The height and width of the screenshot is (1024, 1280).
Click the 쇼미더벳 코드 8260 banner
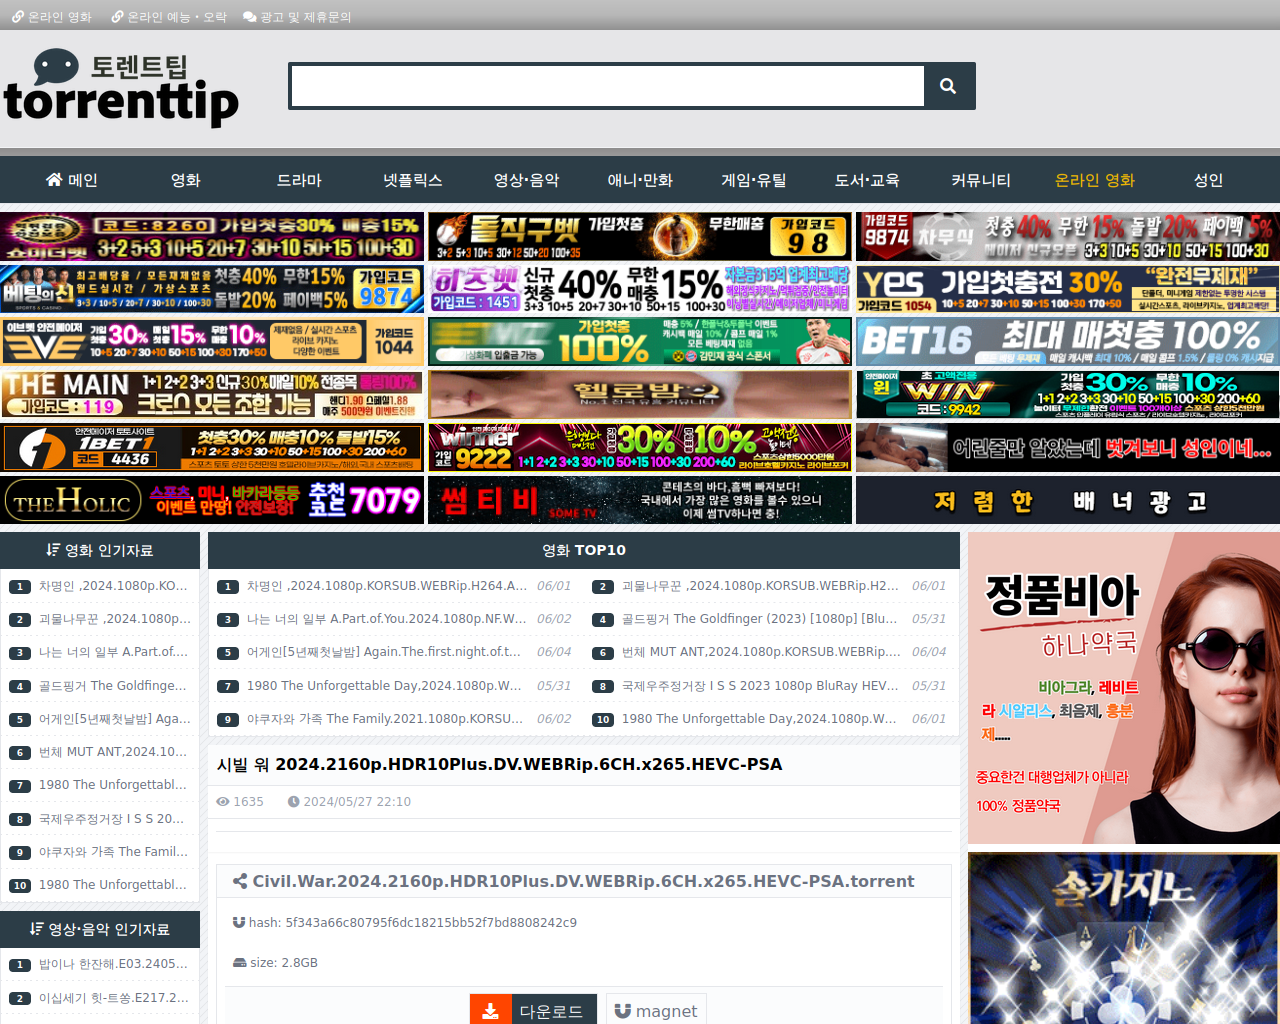coord(212,236)
